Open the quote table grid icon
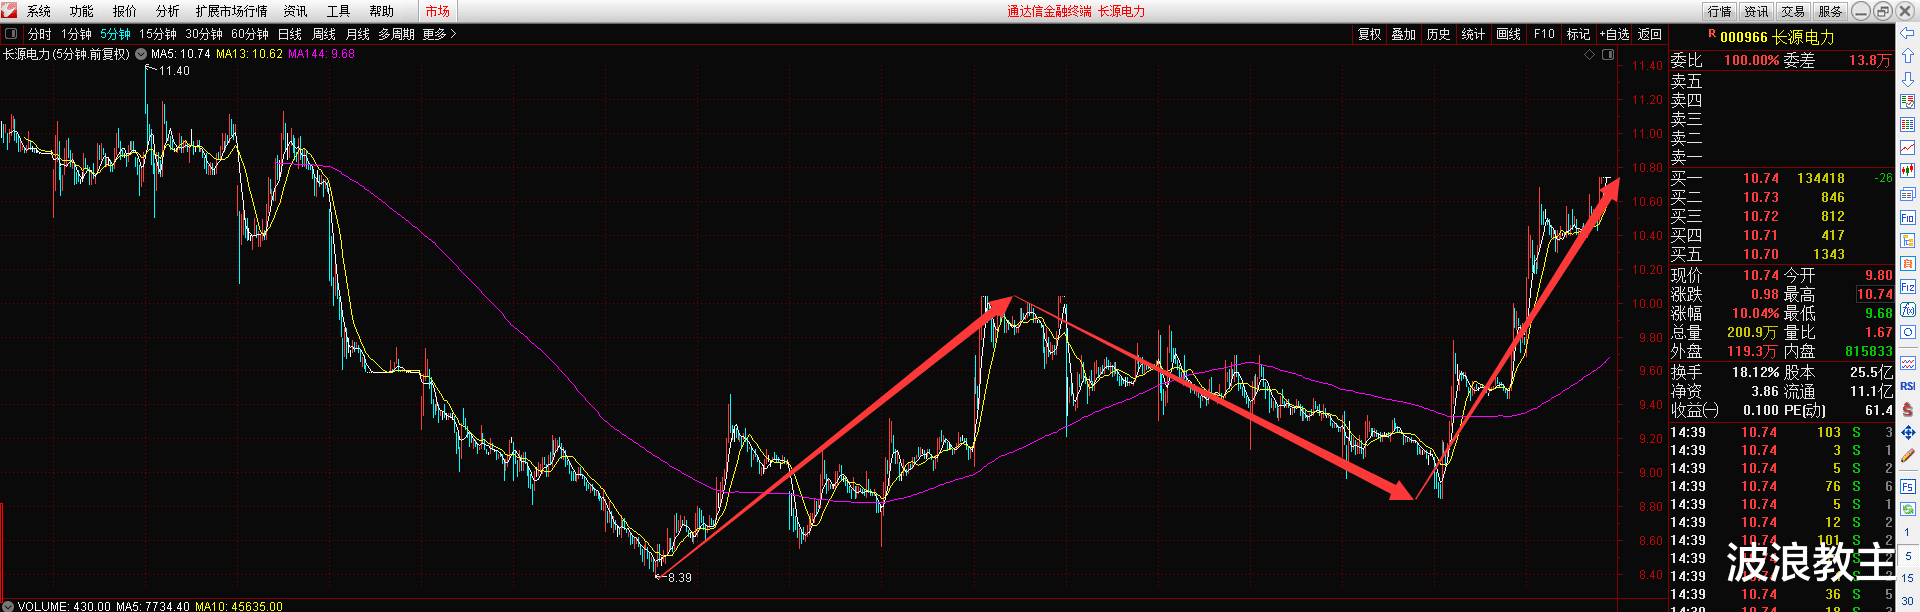Viewport: 1920px width, 612px height. click(1908, 125)
